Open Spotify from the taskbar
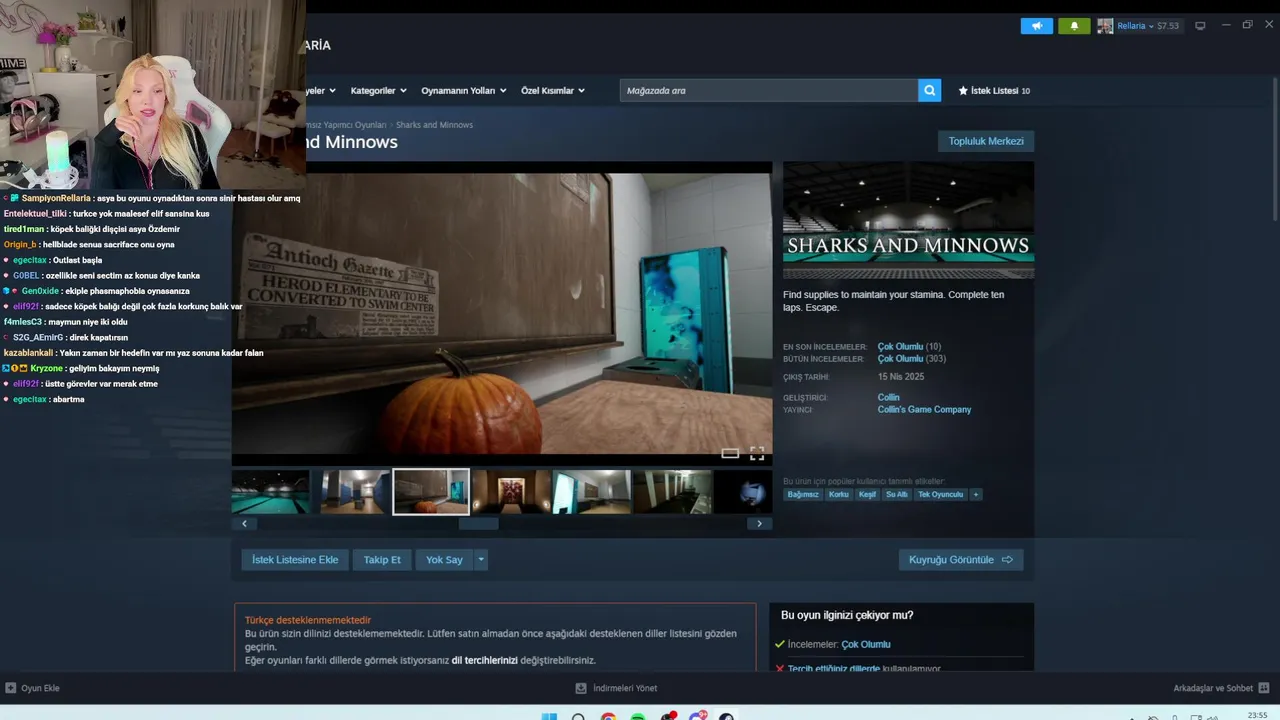 638,717
